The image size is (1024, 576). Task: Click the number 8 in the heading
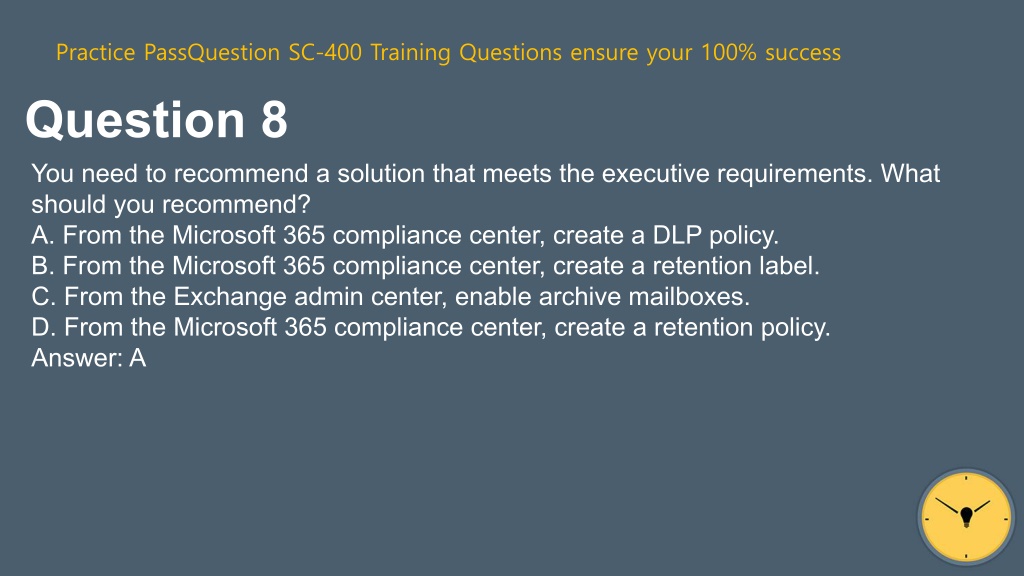pyautogui.click(x=274, y=120)
